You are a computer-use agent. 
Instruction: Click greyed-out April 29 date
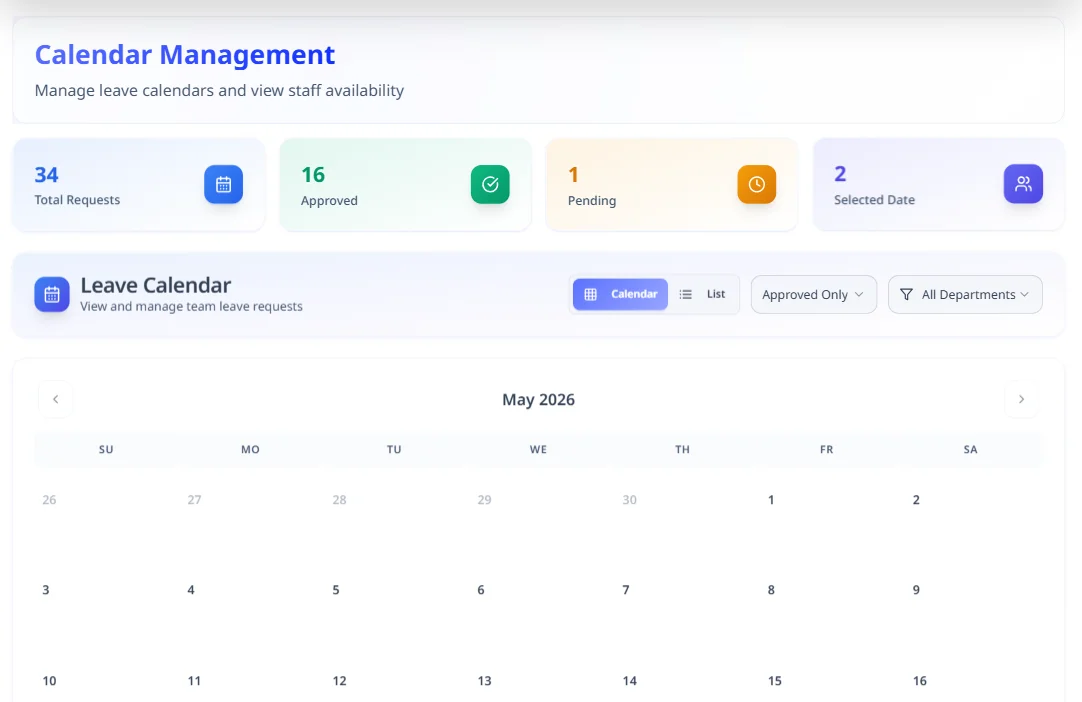[x=484, y=500]
